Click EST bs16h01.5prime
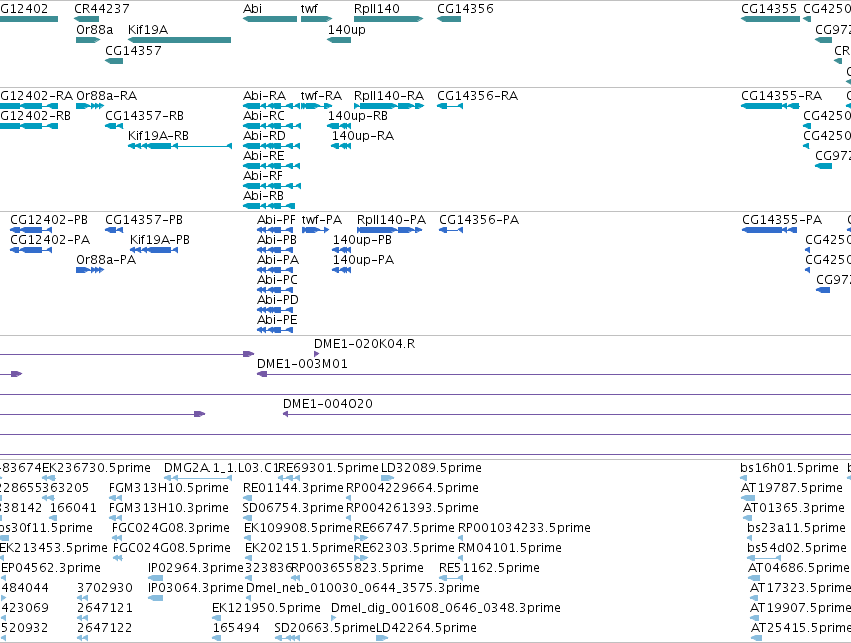This screenshot has height=643, width=851. point(790,468)
